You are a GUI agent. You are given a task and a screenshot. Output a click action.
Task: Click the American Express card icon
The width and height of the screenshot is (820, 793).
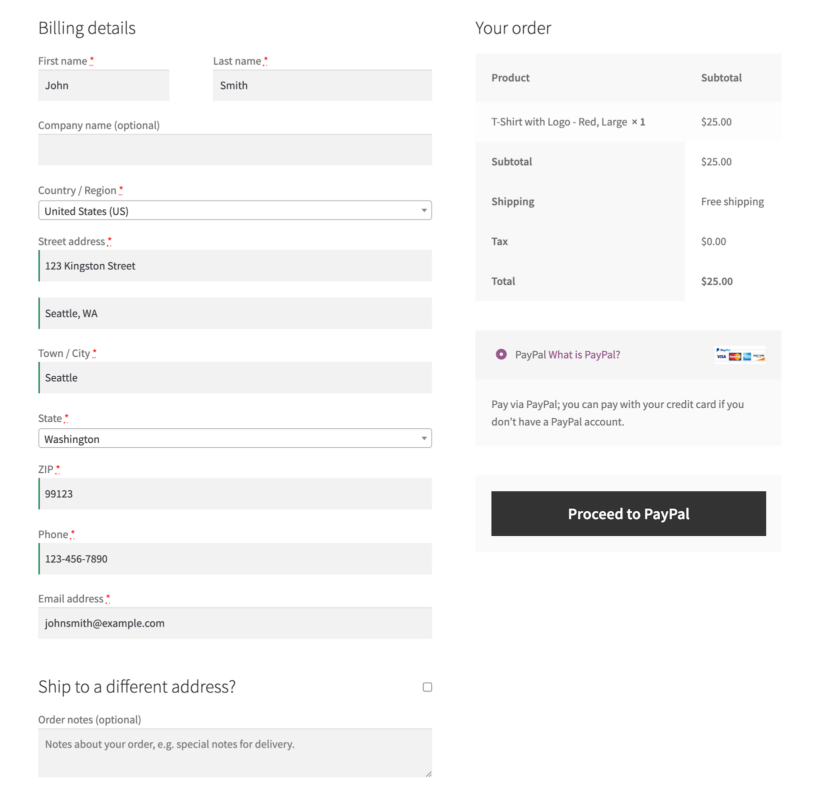[748, 357]
